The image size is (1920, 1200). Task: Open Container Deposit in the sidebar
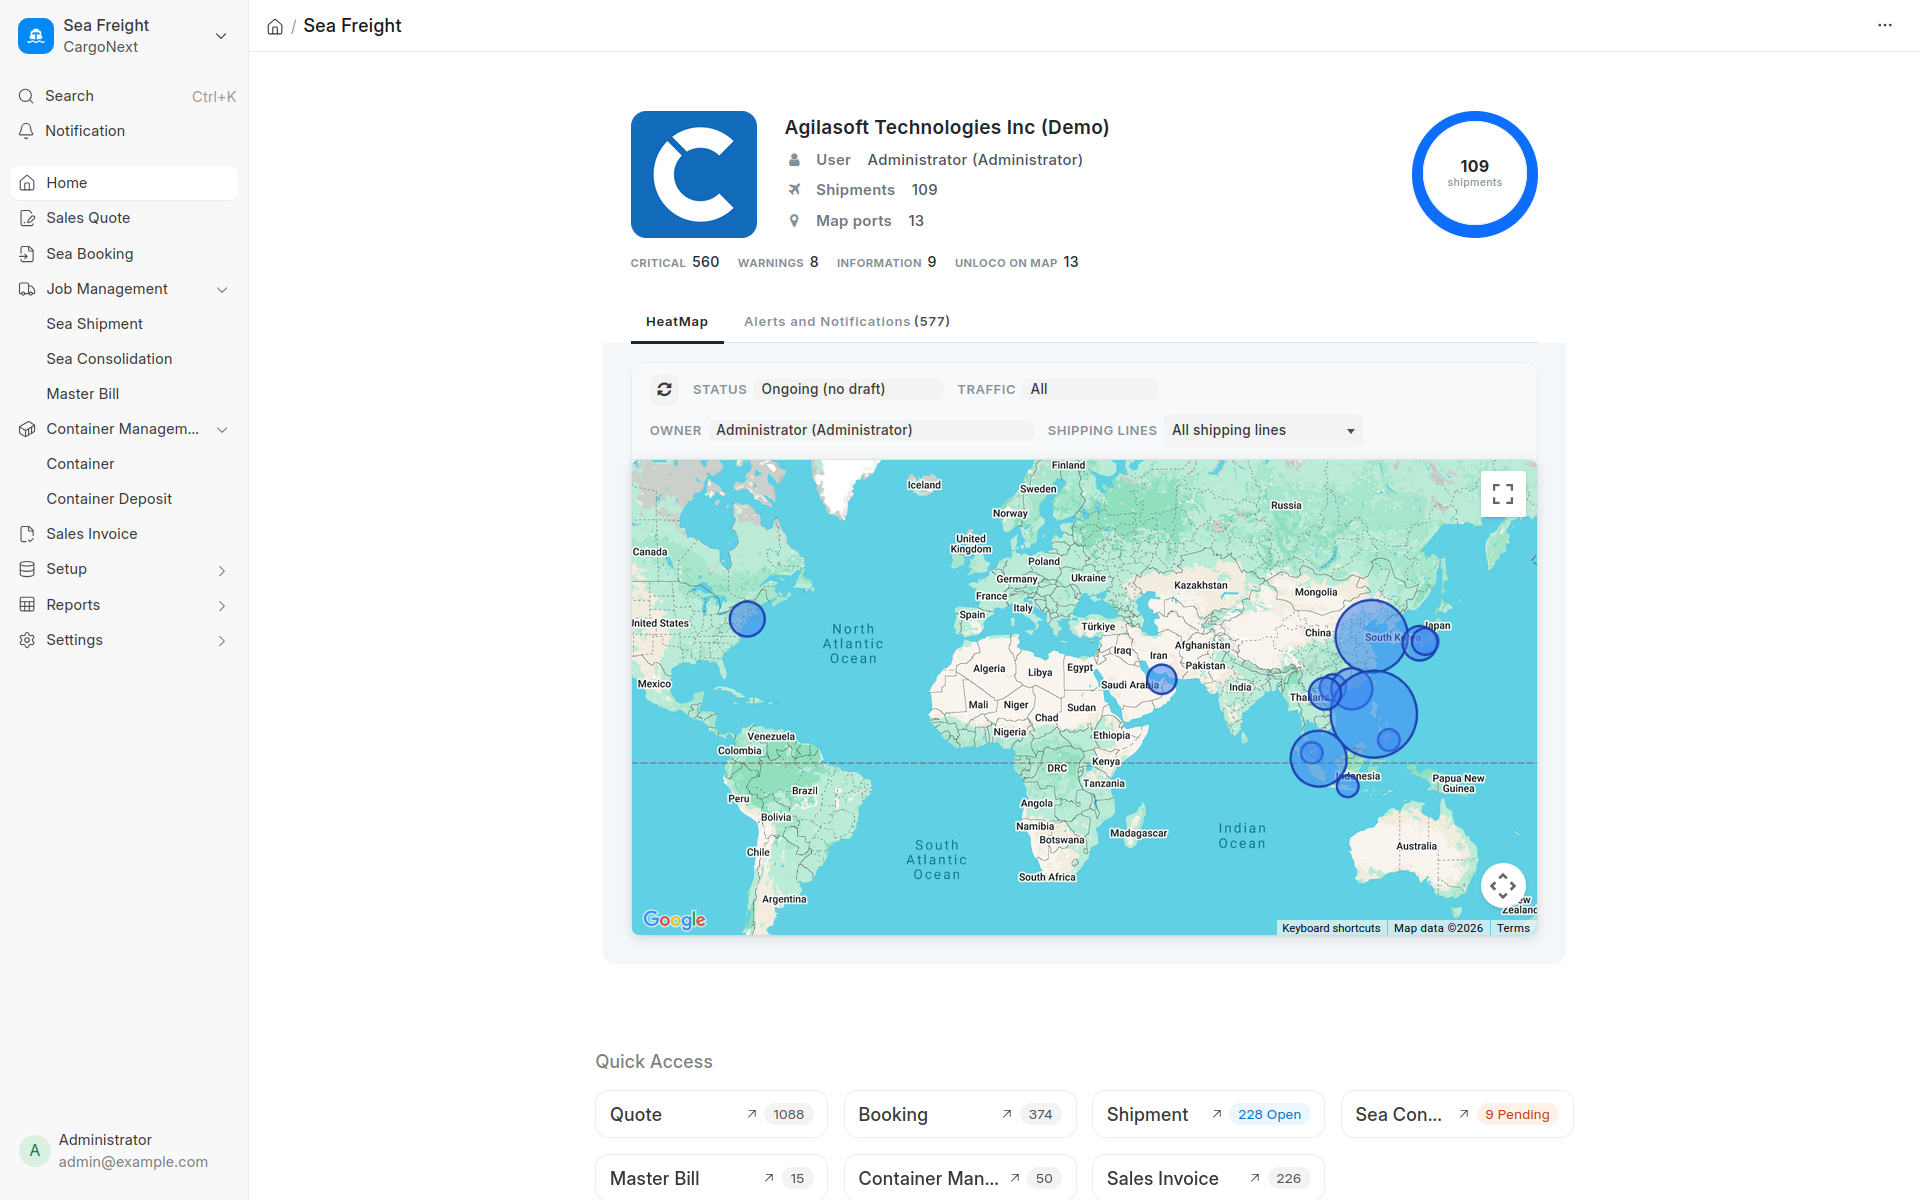109,499
